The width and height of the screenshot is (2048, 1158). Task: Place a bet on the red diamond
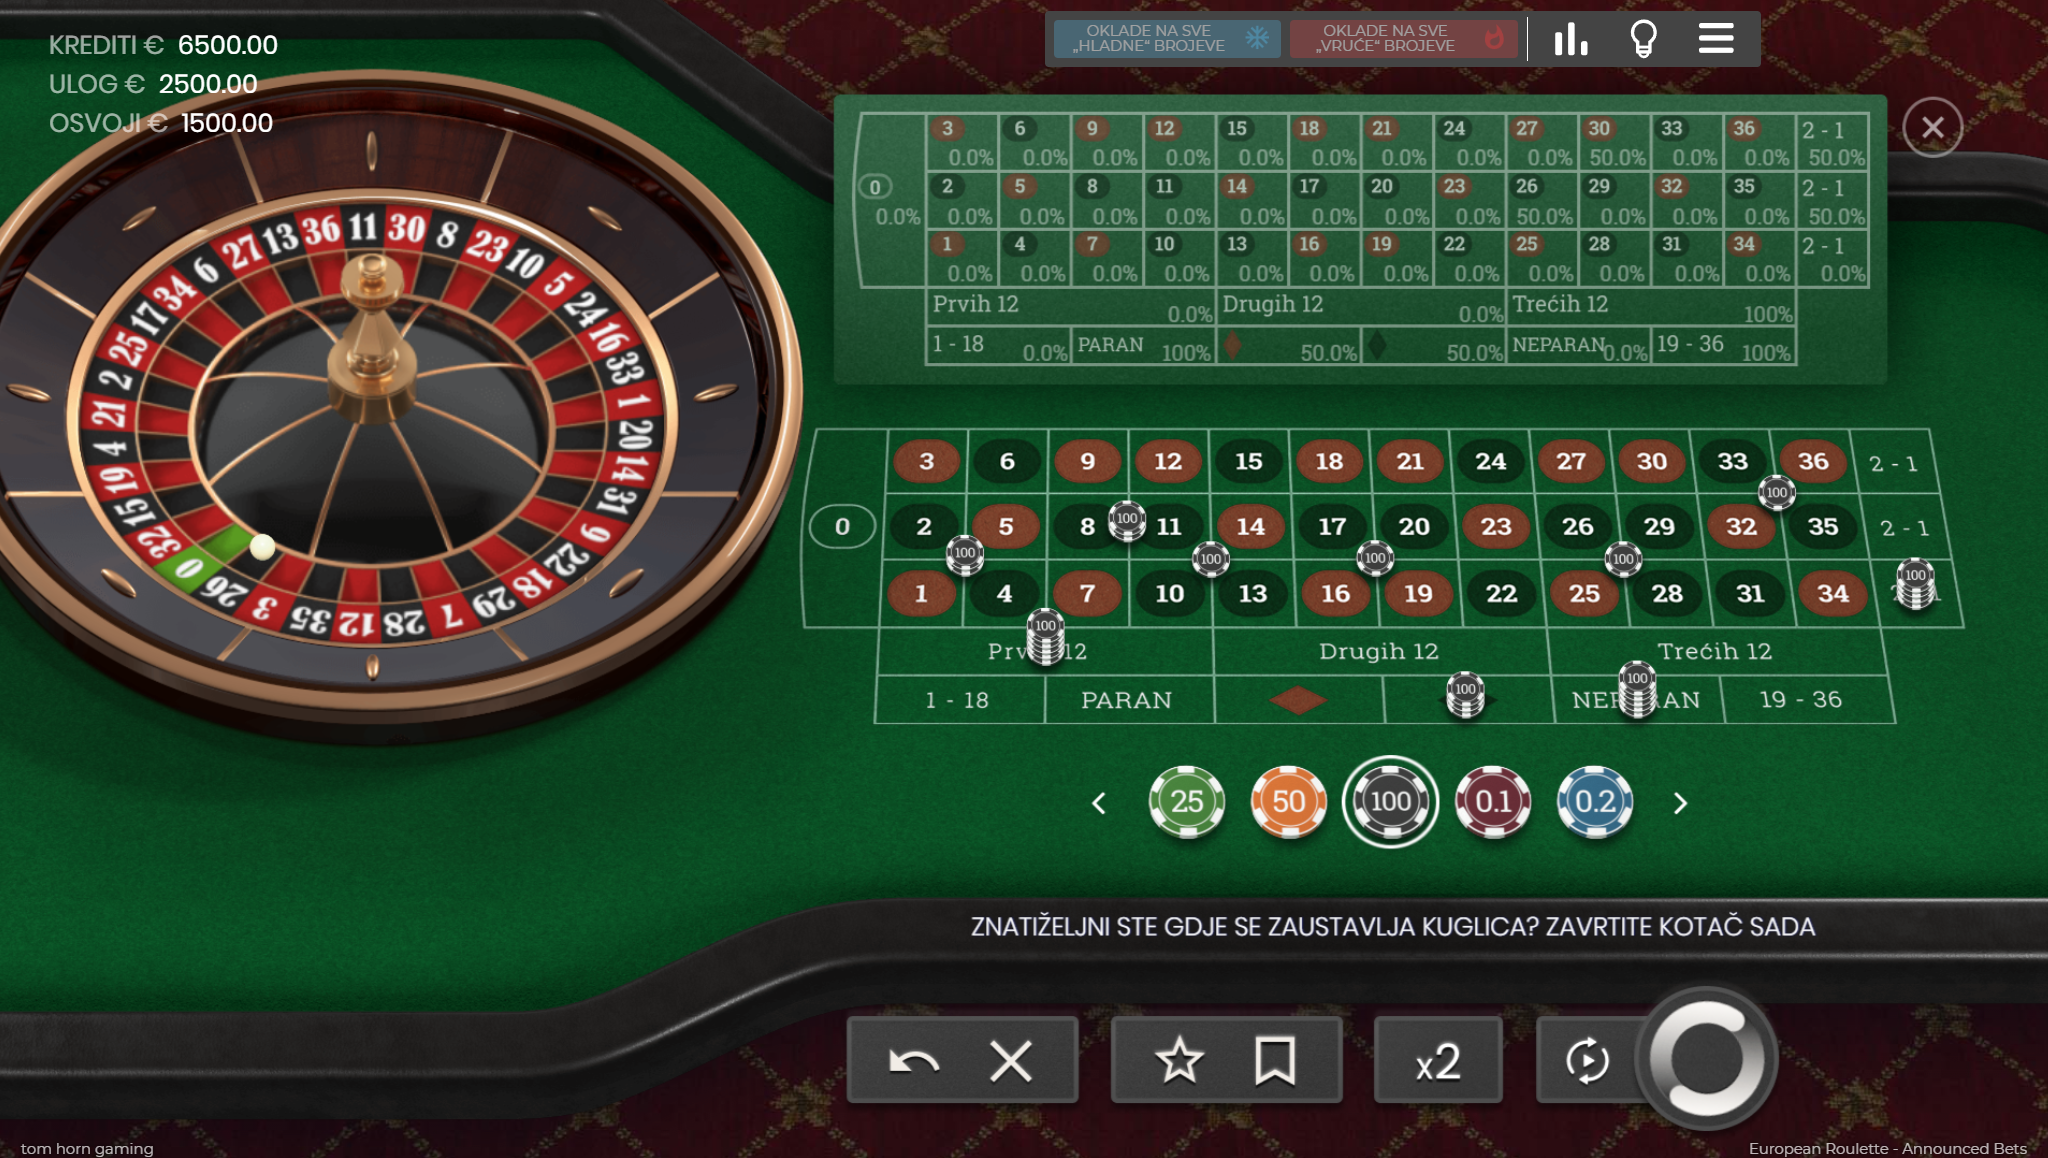[x=1298, y=700]
